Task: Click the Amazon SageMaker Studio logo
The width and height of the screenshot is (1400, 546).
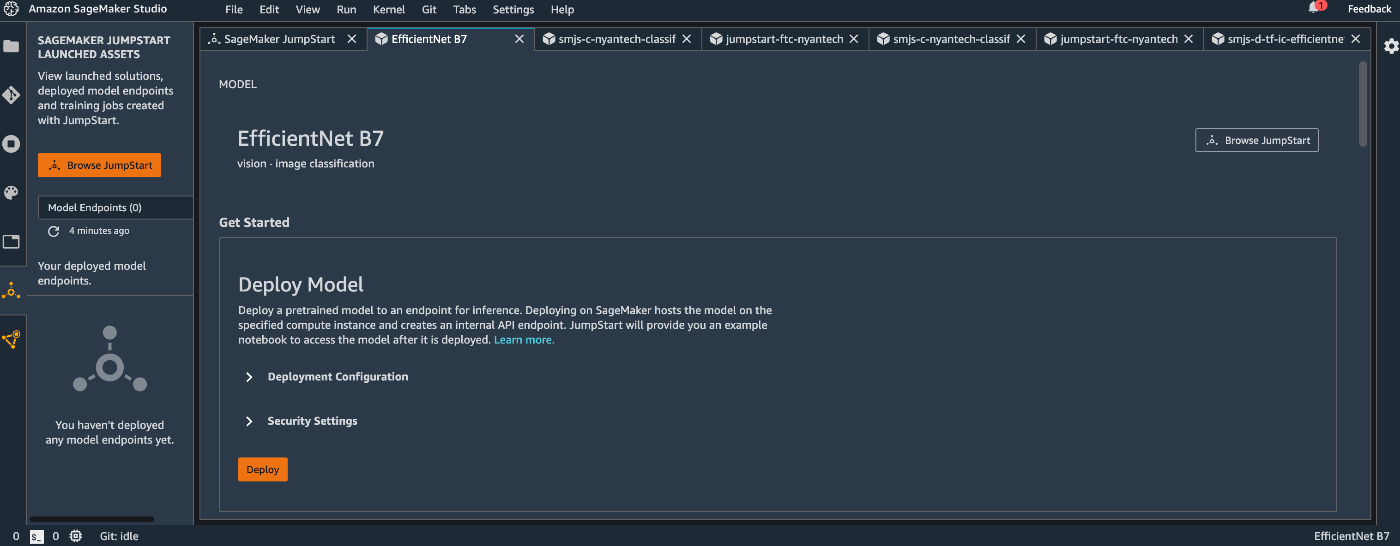Action: coord(11,9)
